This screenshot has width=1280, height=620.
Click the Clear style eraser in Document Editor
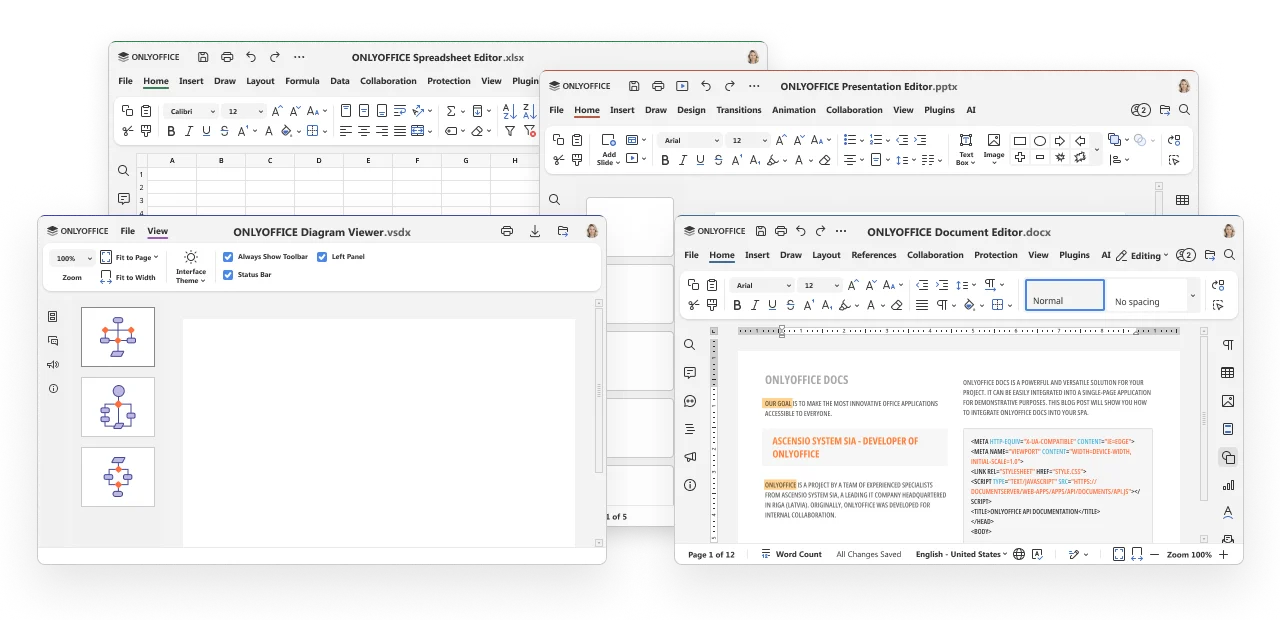897,305
